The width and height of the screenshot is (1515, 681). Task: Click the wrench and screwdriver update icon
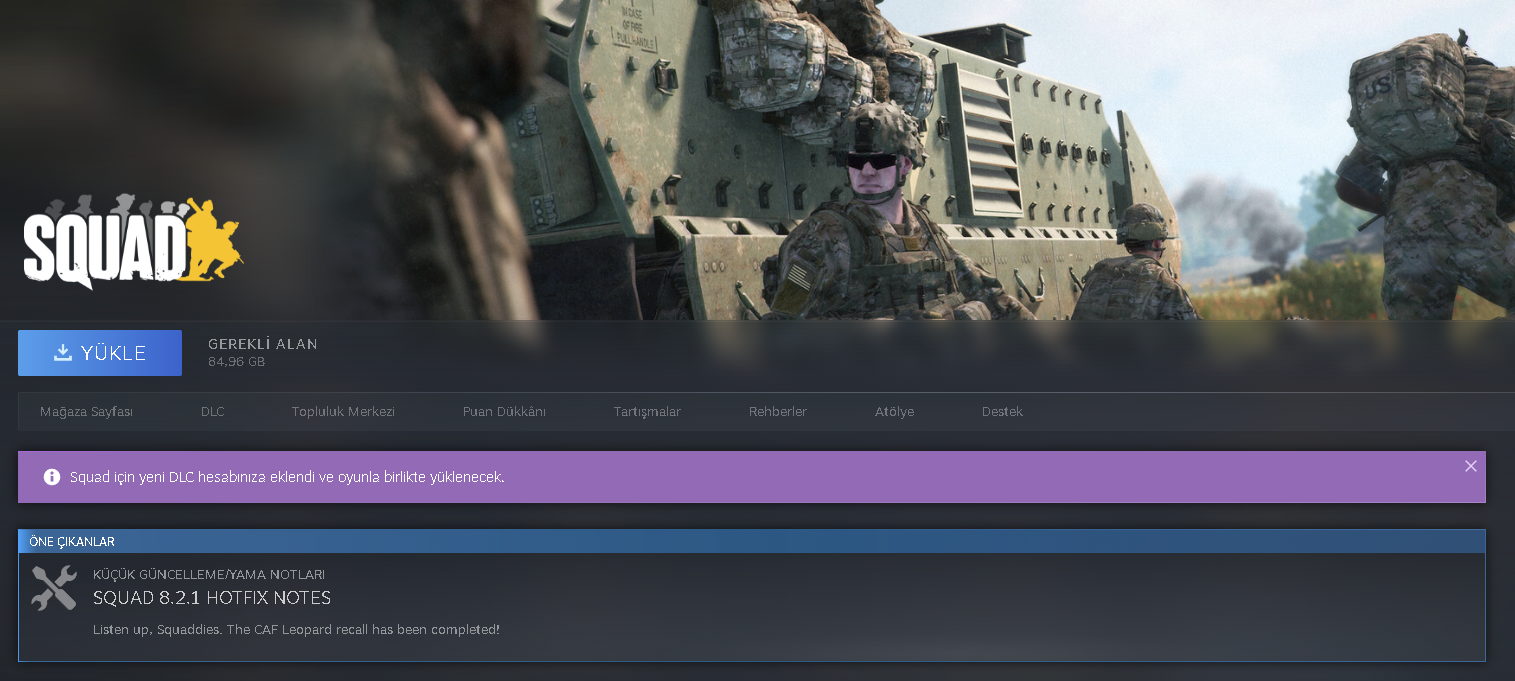(54, 588)
